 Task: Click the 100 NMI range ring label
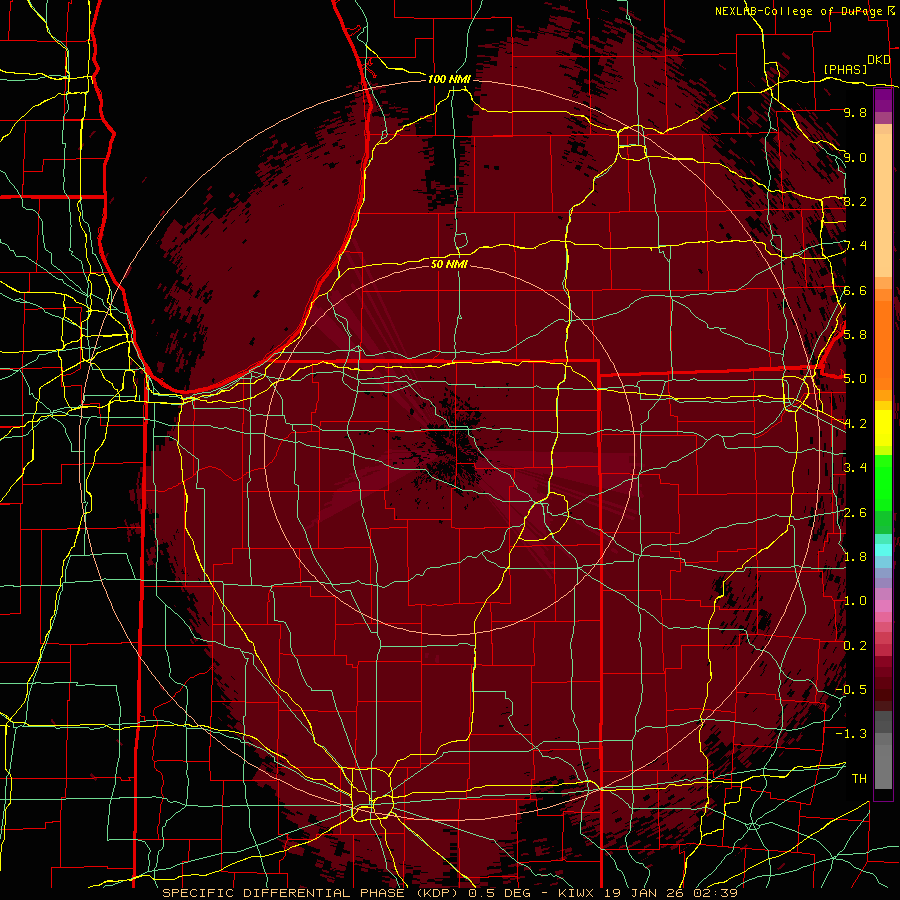point(449,79)
